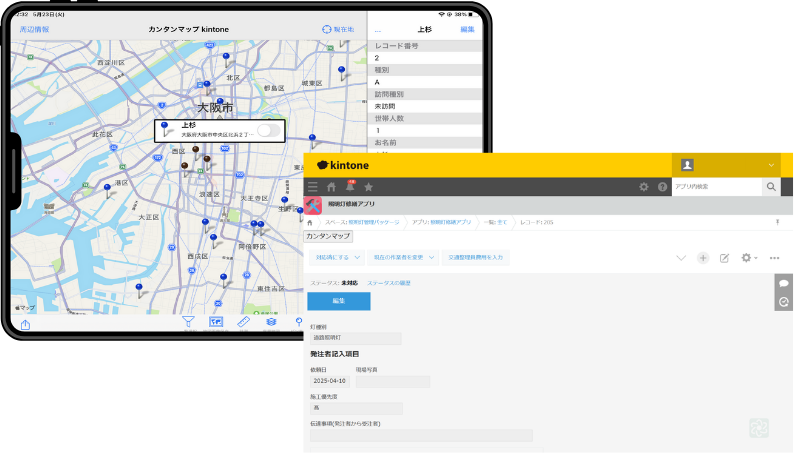Viewport: 794px width, 453px height.
Task: Tap the blue pin near 城東区 on map
Action: click(x=342, y=70)
